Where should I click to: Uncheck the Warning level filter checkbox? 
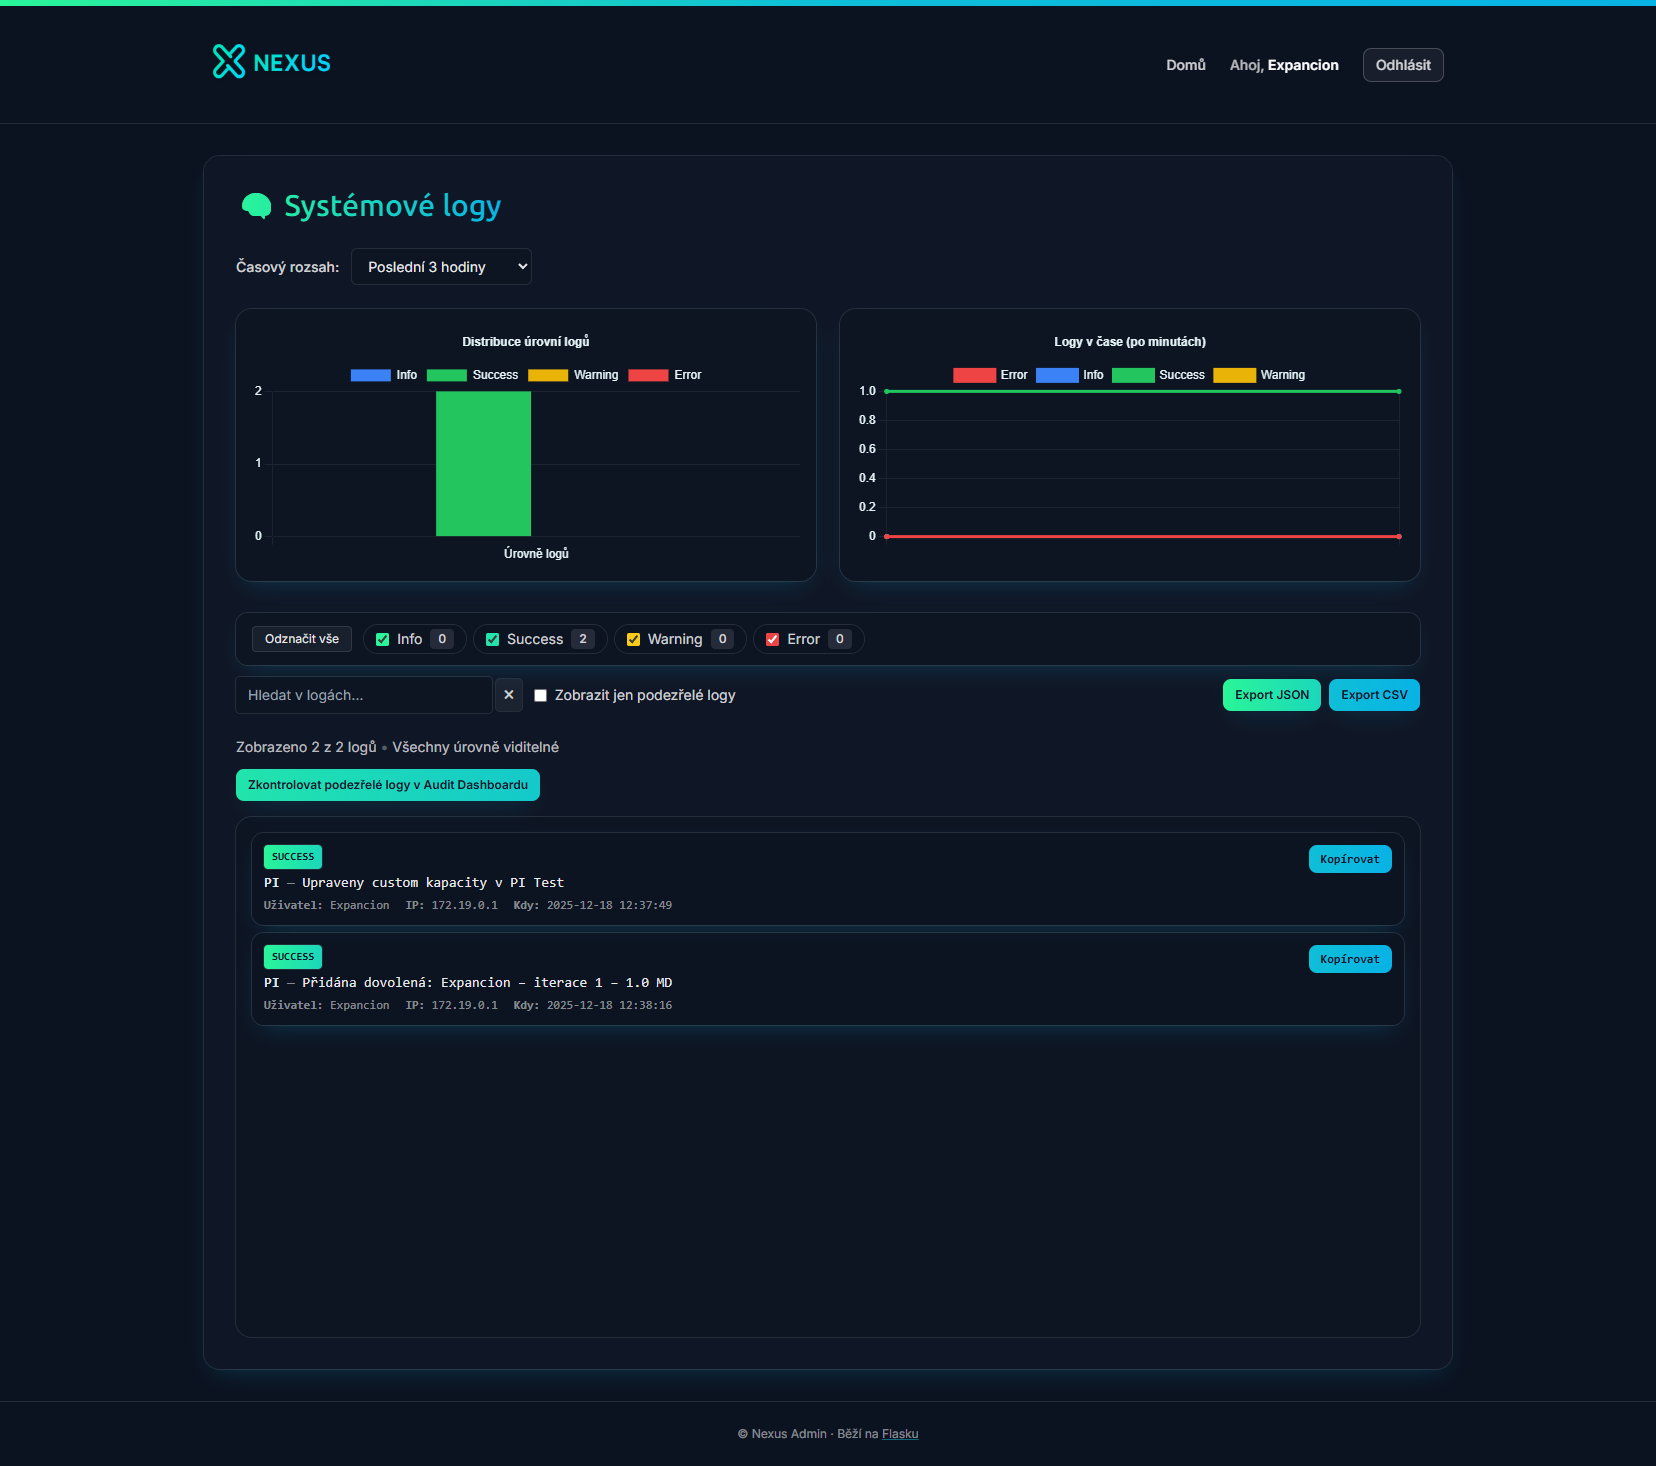[x=633, y=640]
